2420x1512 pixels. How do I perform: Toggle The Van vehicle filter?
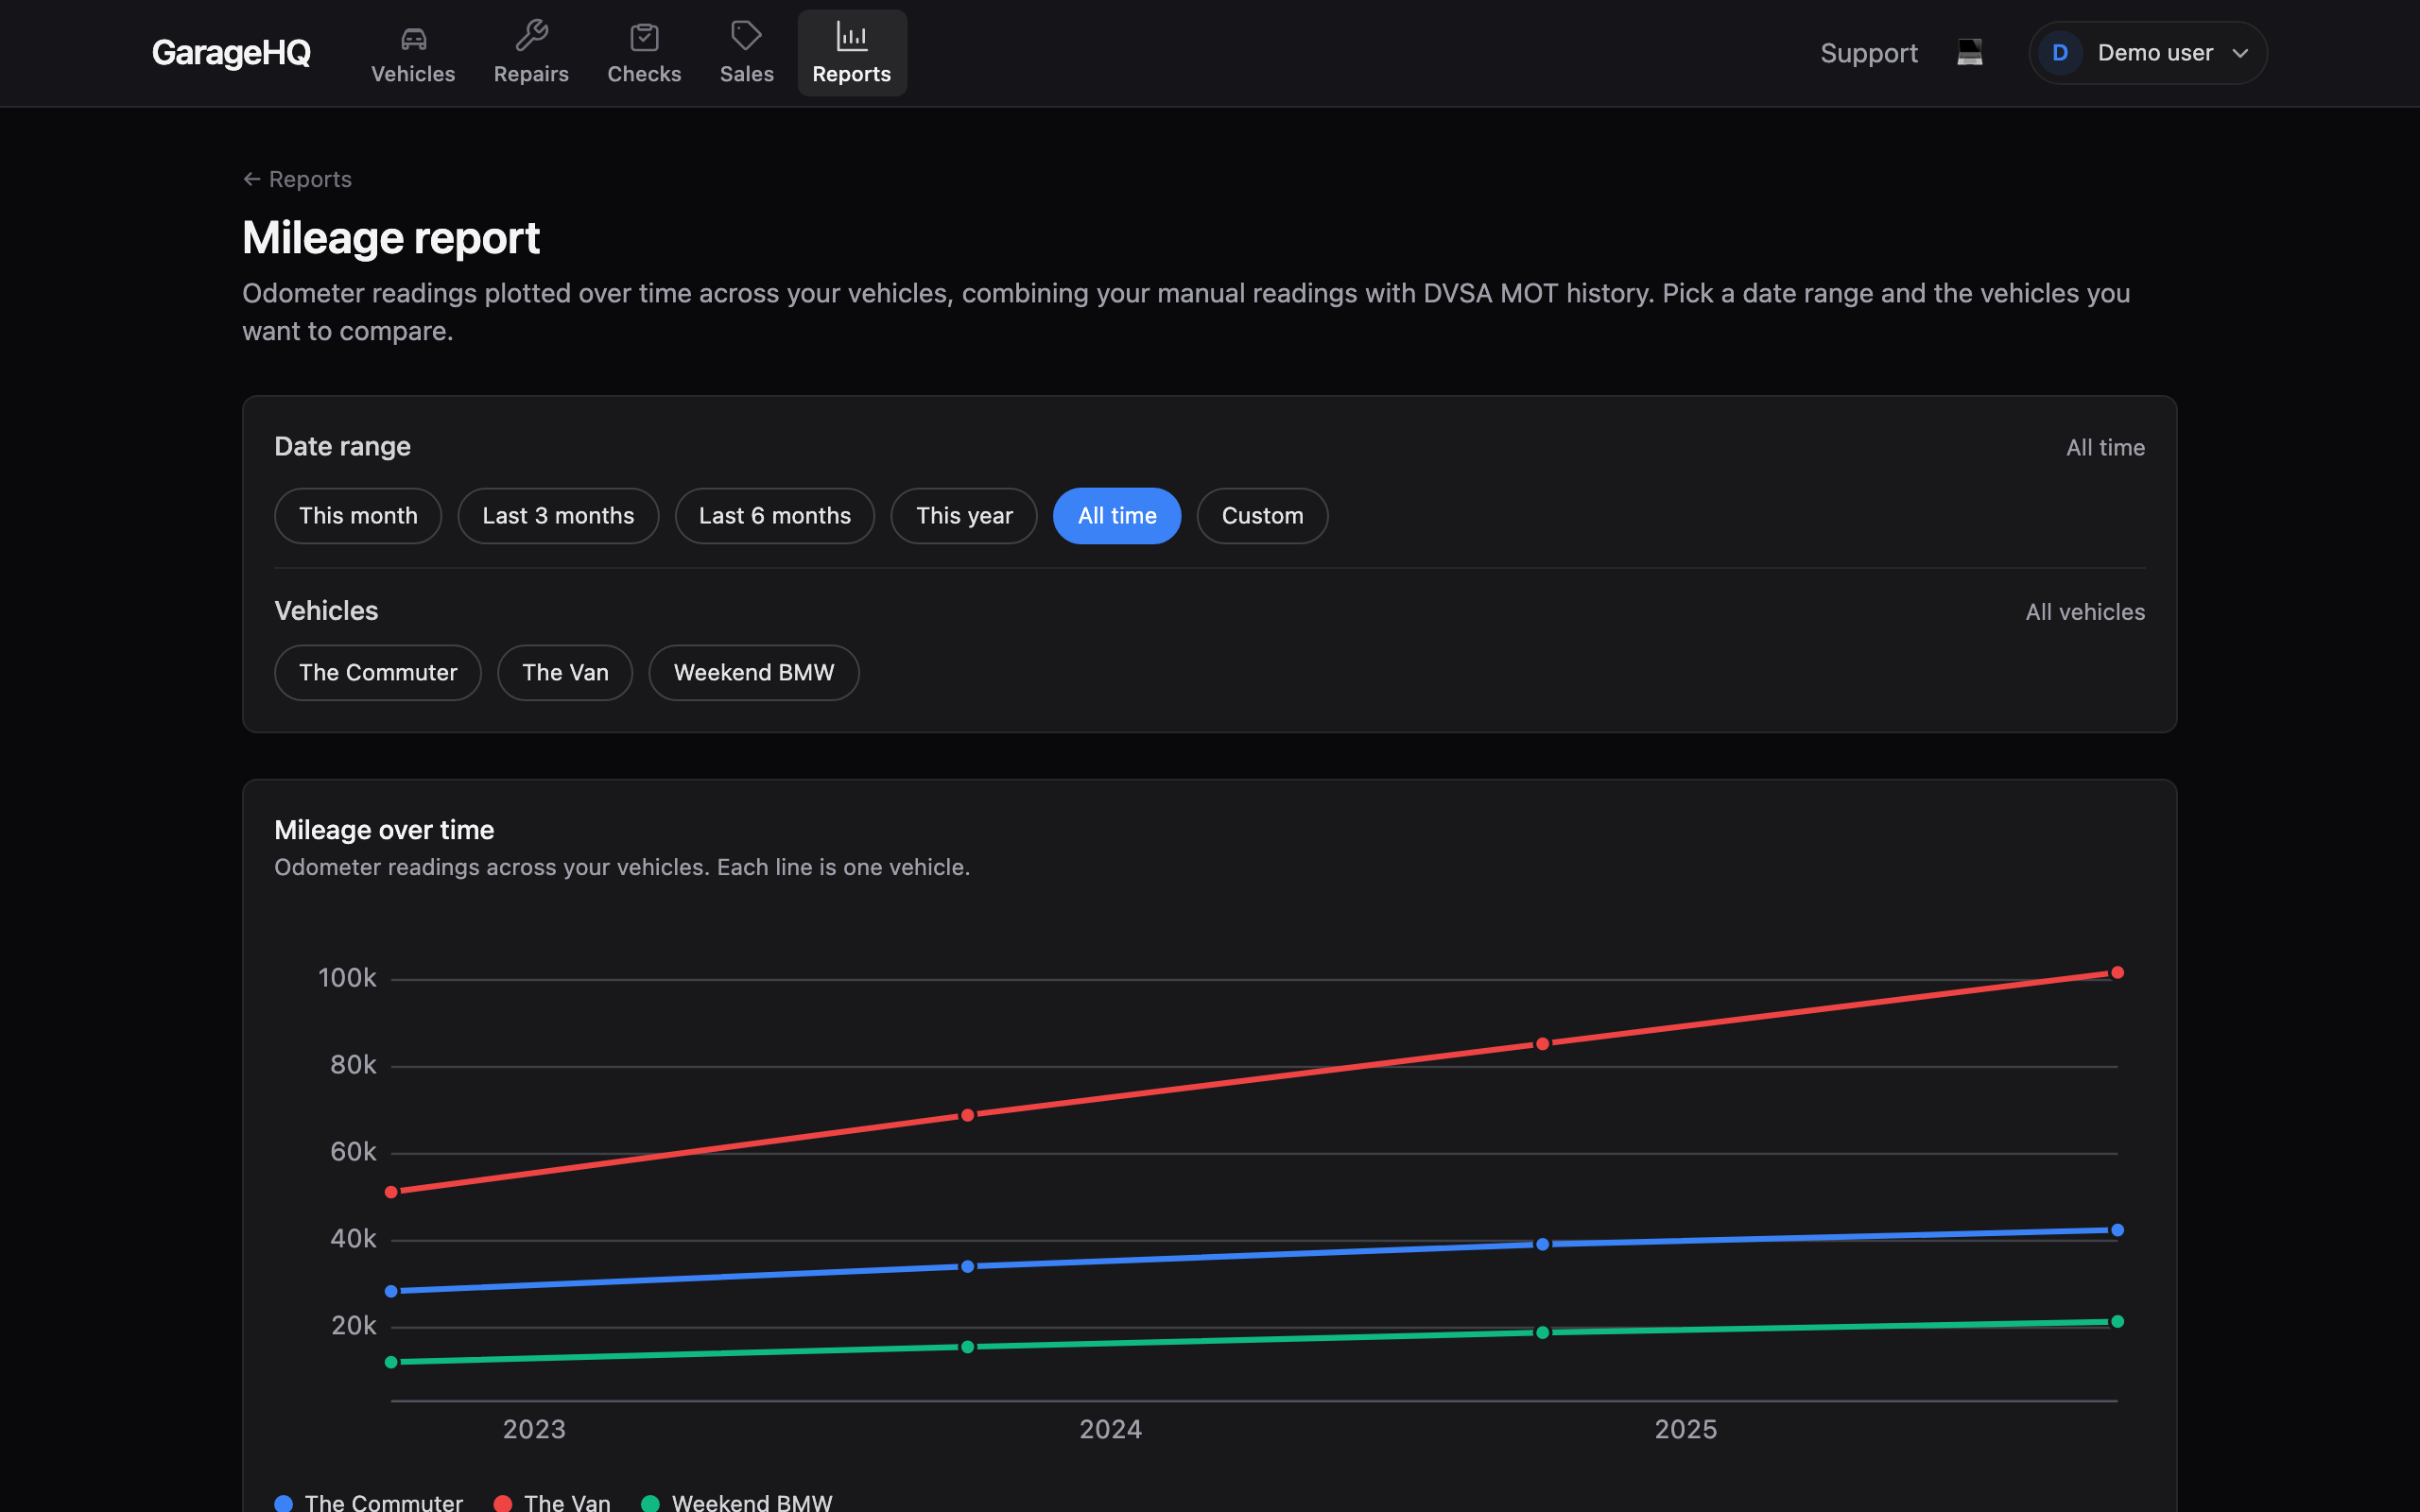point(565,673)
